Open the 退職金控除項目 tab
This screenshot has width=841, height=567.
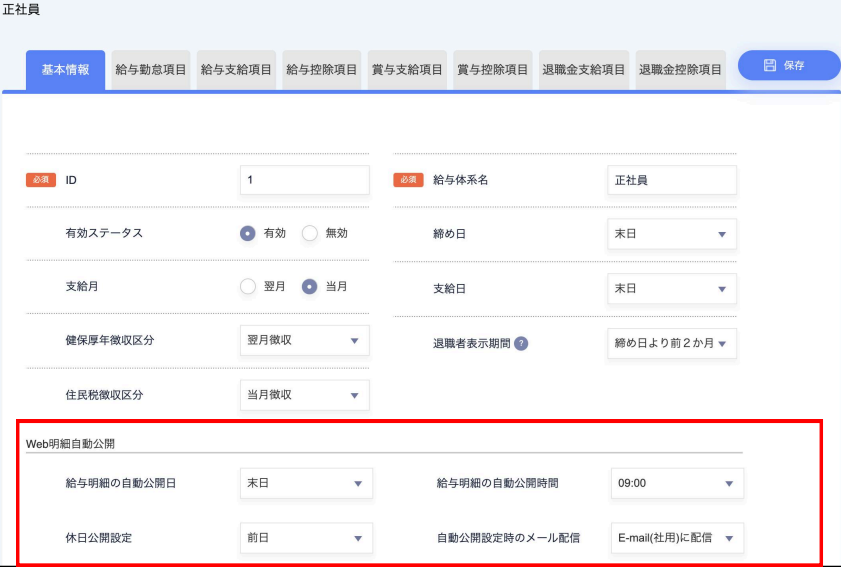tap(680, 70)
